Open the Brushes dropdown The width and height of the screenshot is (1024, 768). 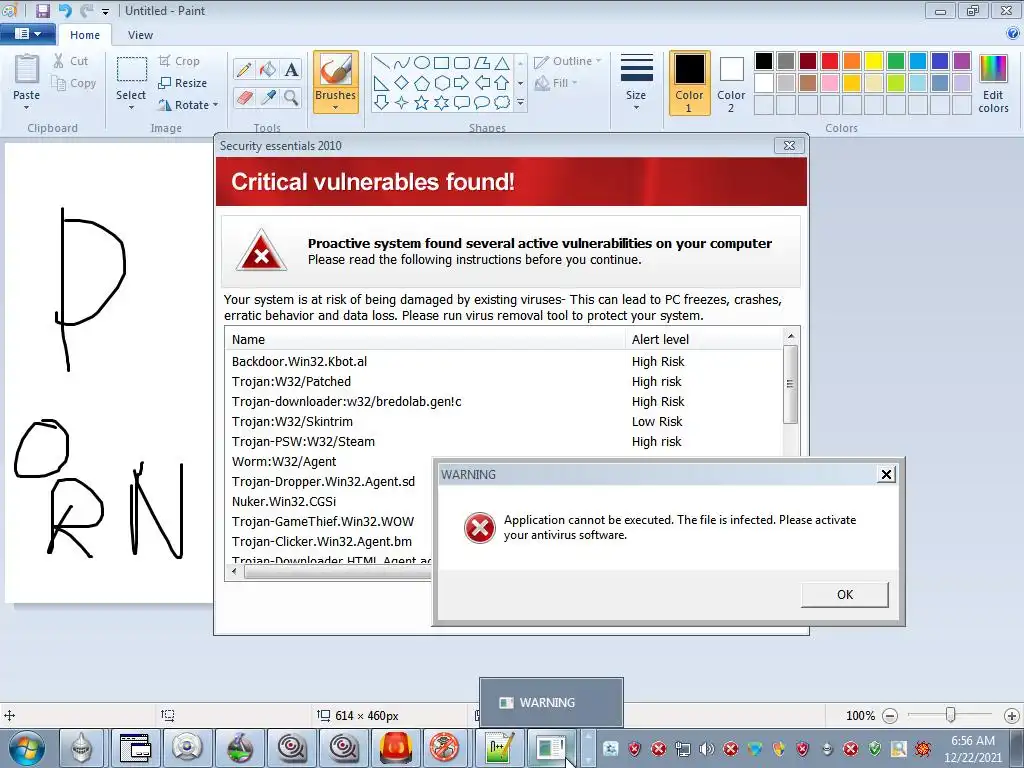(336, 102)
